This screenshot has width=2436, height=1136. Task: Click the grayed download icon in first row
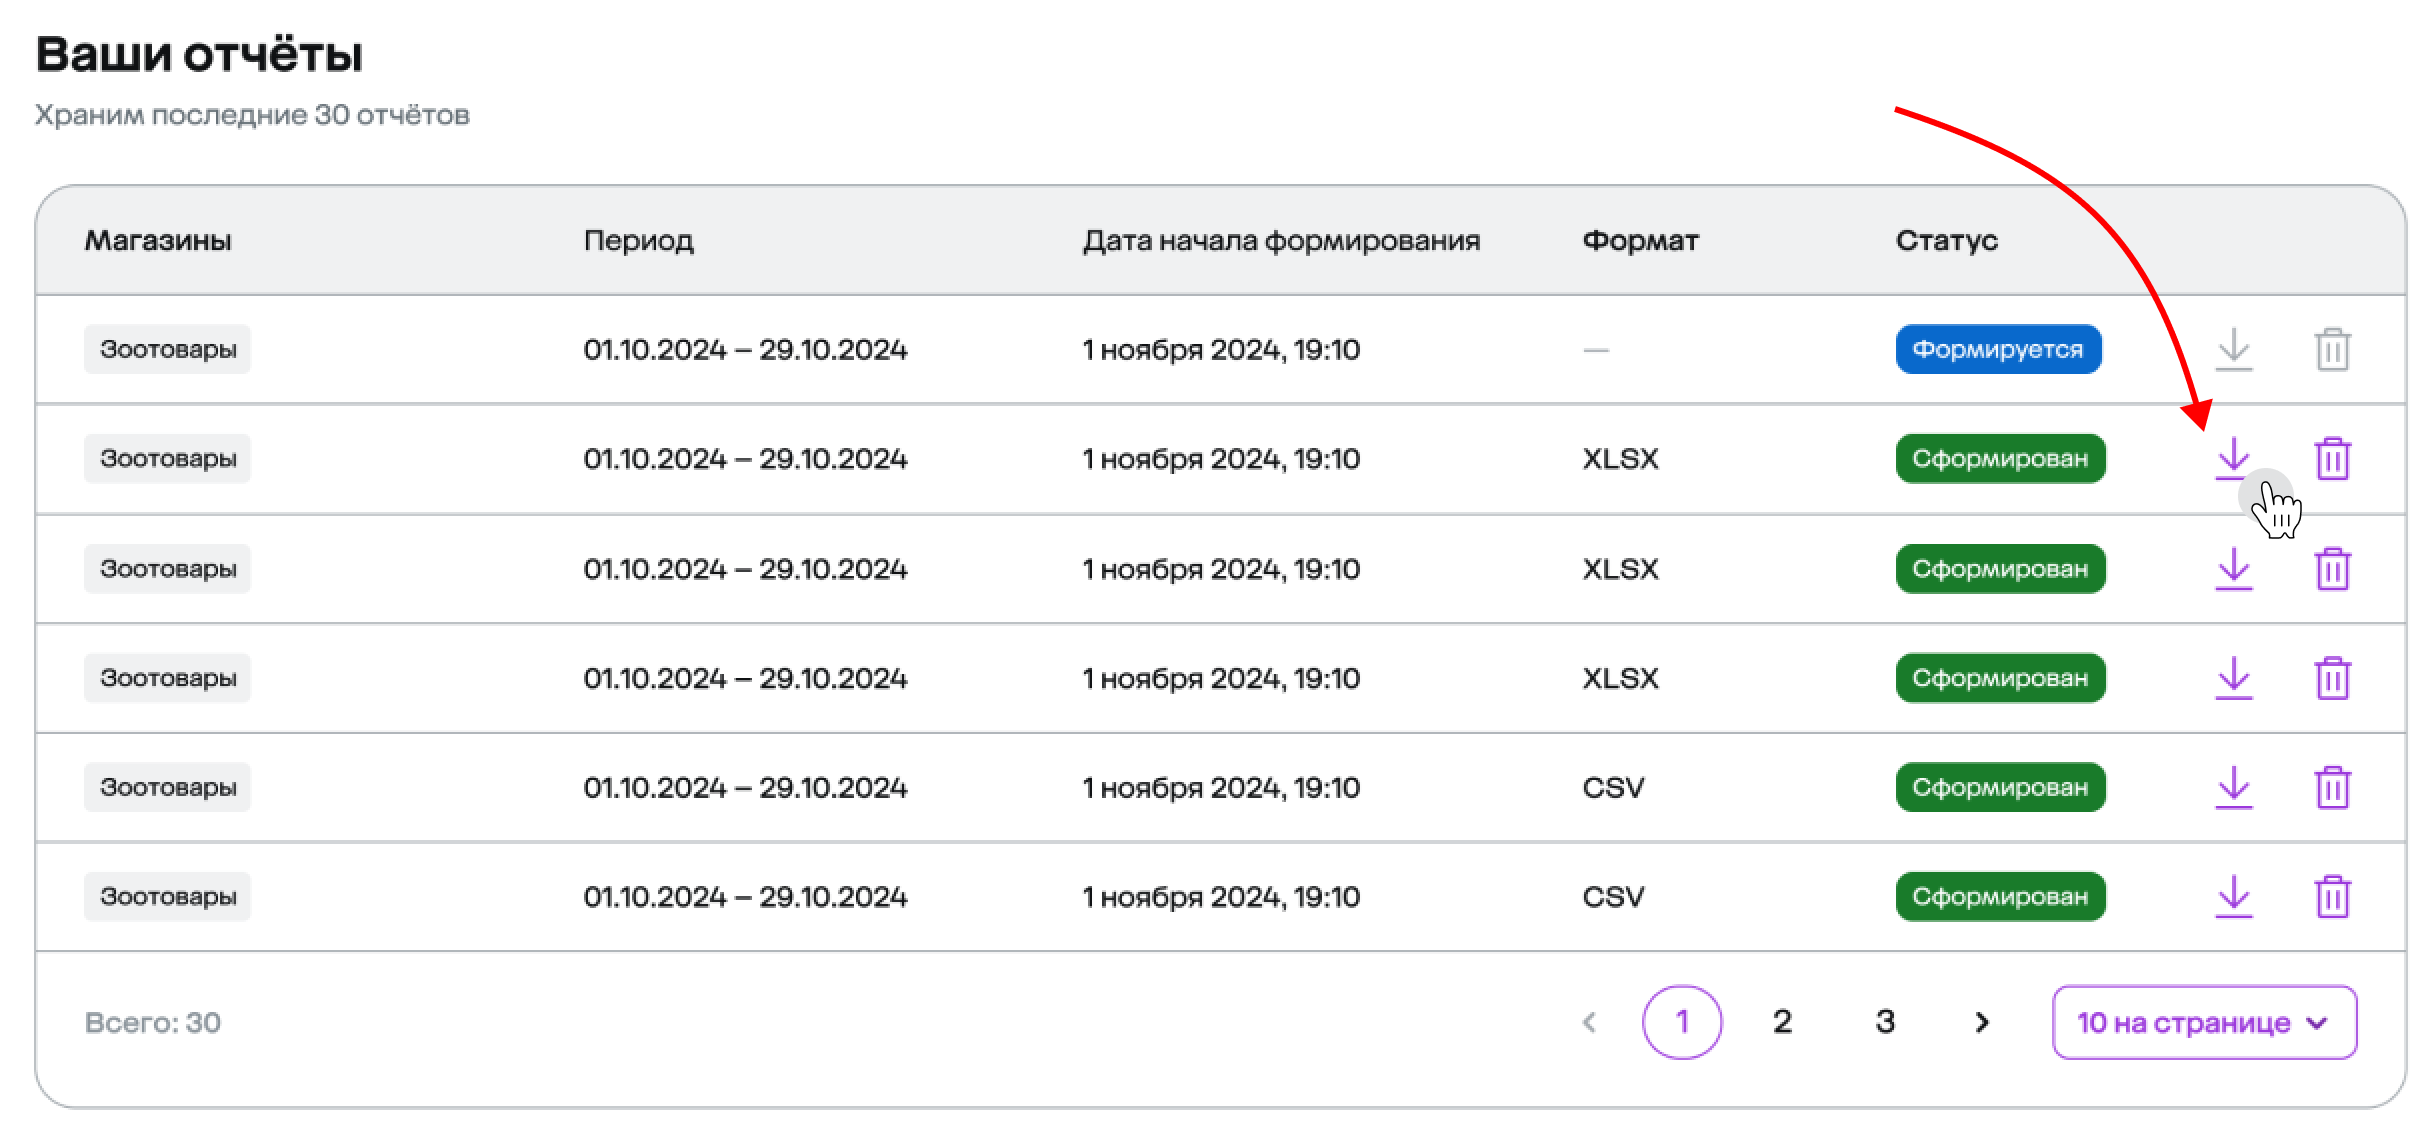coord(2233,349)
